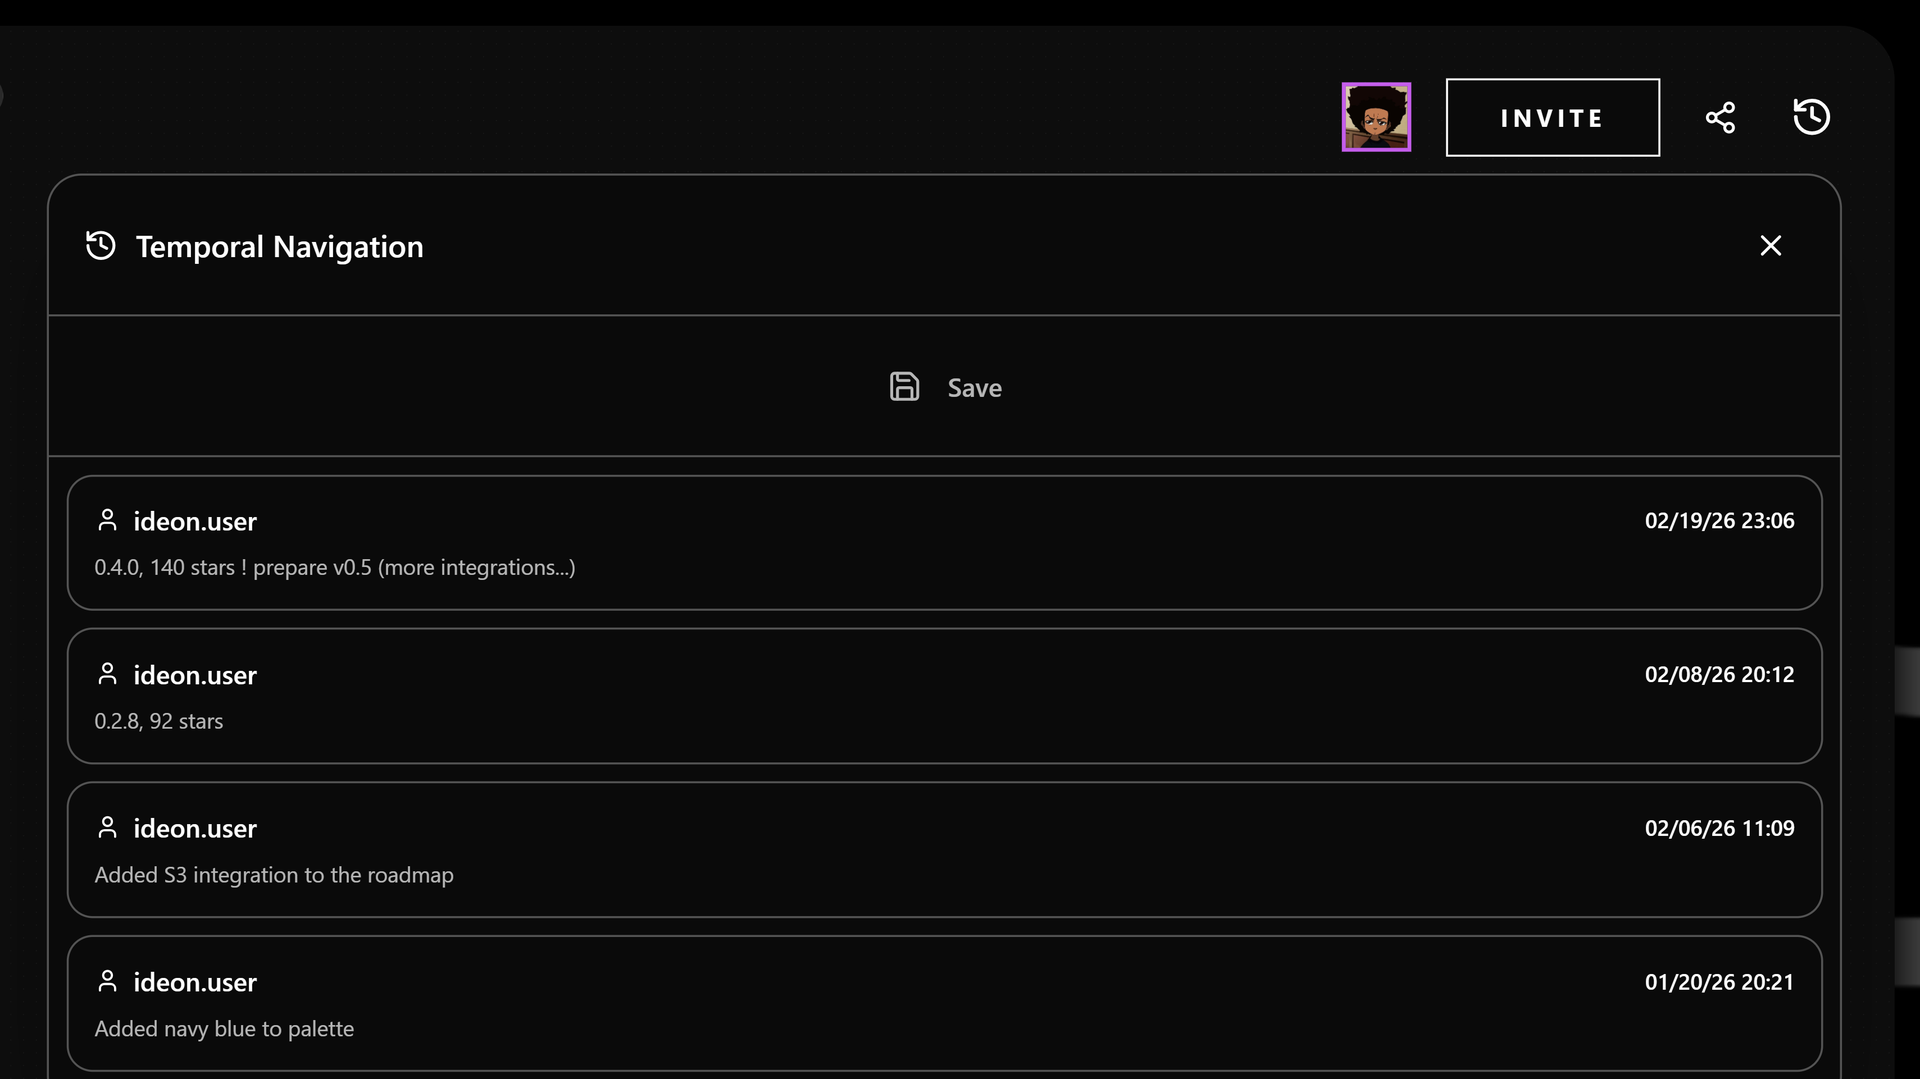The width and height of the screenshot is (1920, 1079).
Task: Open the 'Added navy blue to palette' snapshot
Action: tap(944, 1003)
